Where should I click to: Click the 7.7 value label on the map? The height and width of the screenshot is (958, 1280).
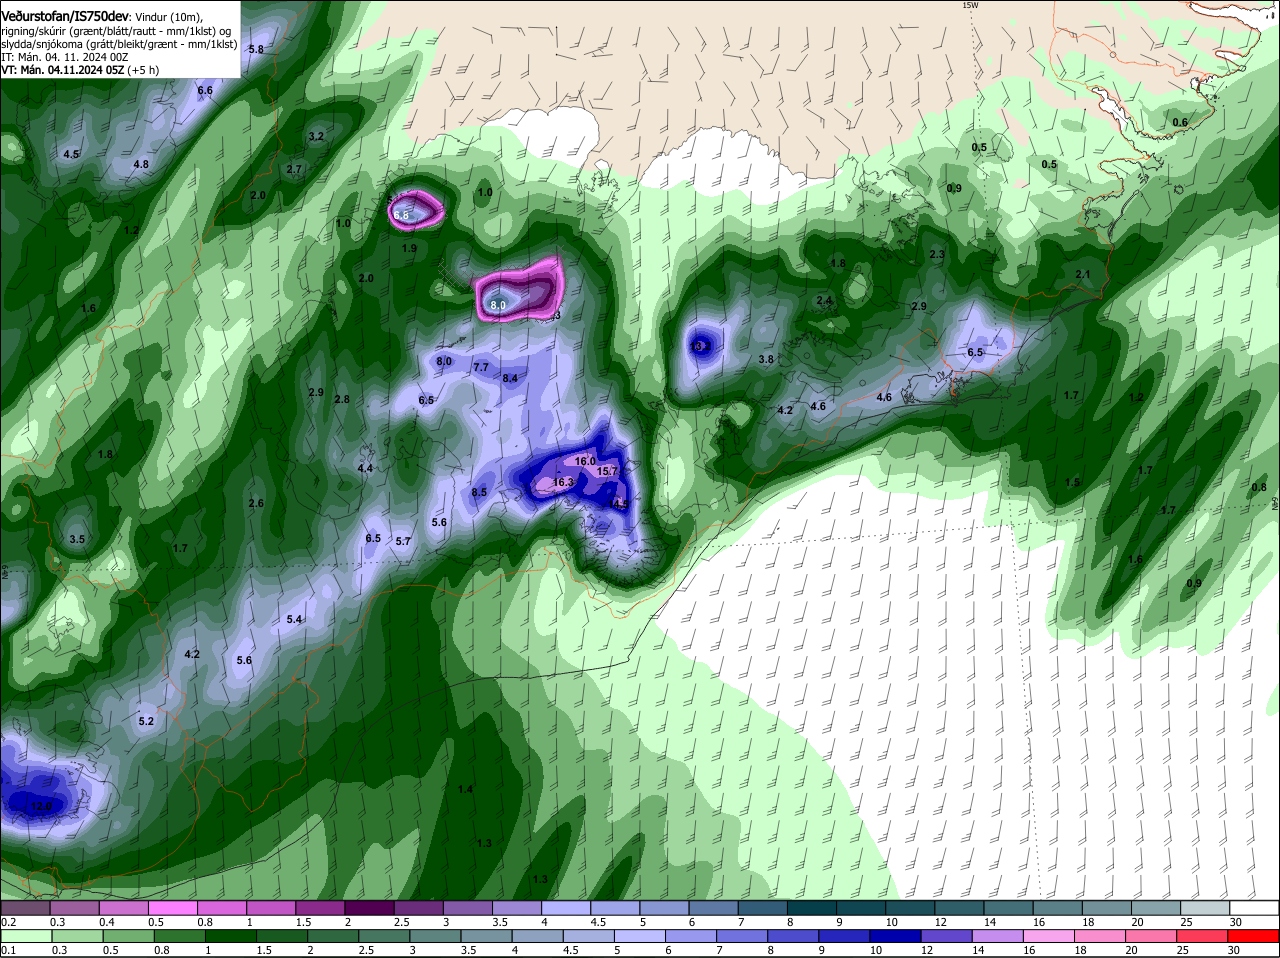click(x=481, y=367)
